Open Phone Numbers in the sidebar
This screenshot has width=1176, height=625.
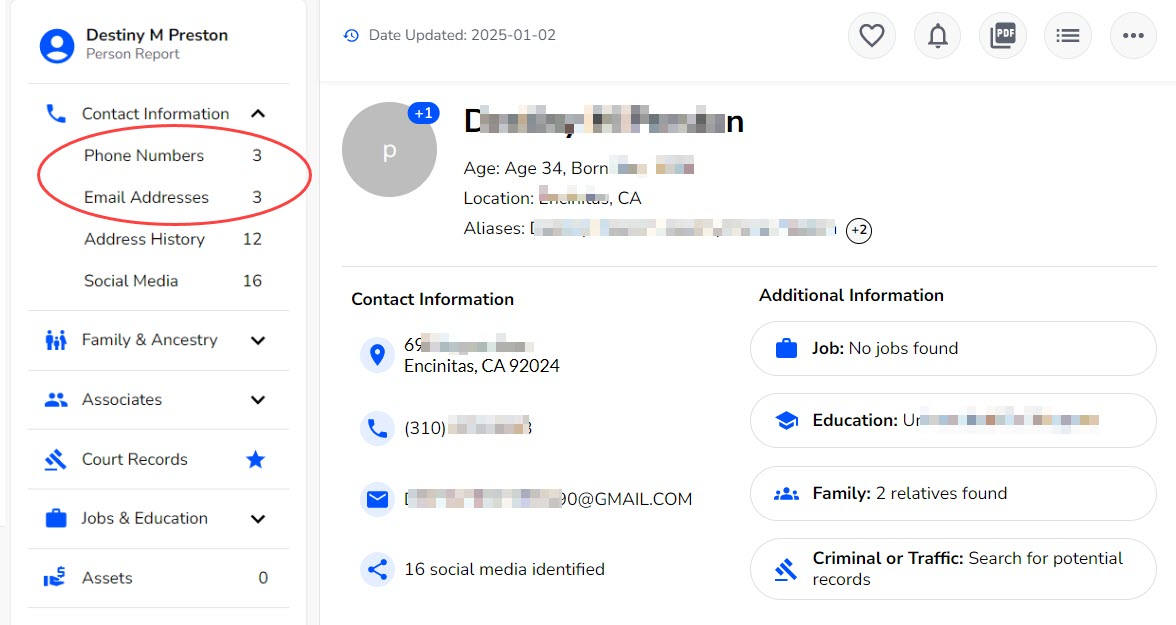click(143, 155)
